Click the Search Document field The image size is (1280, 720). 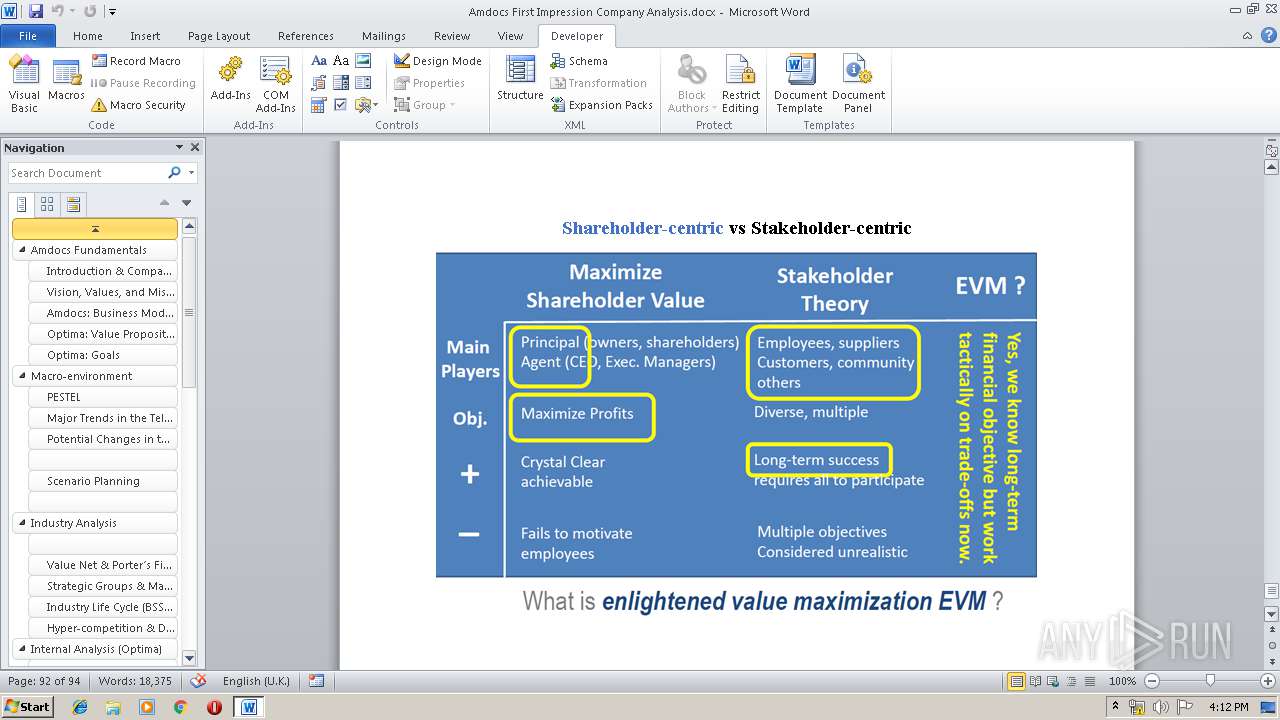(x=87, y=173)
